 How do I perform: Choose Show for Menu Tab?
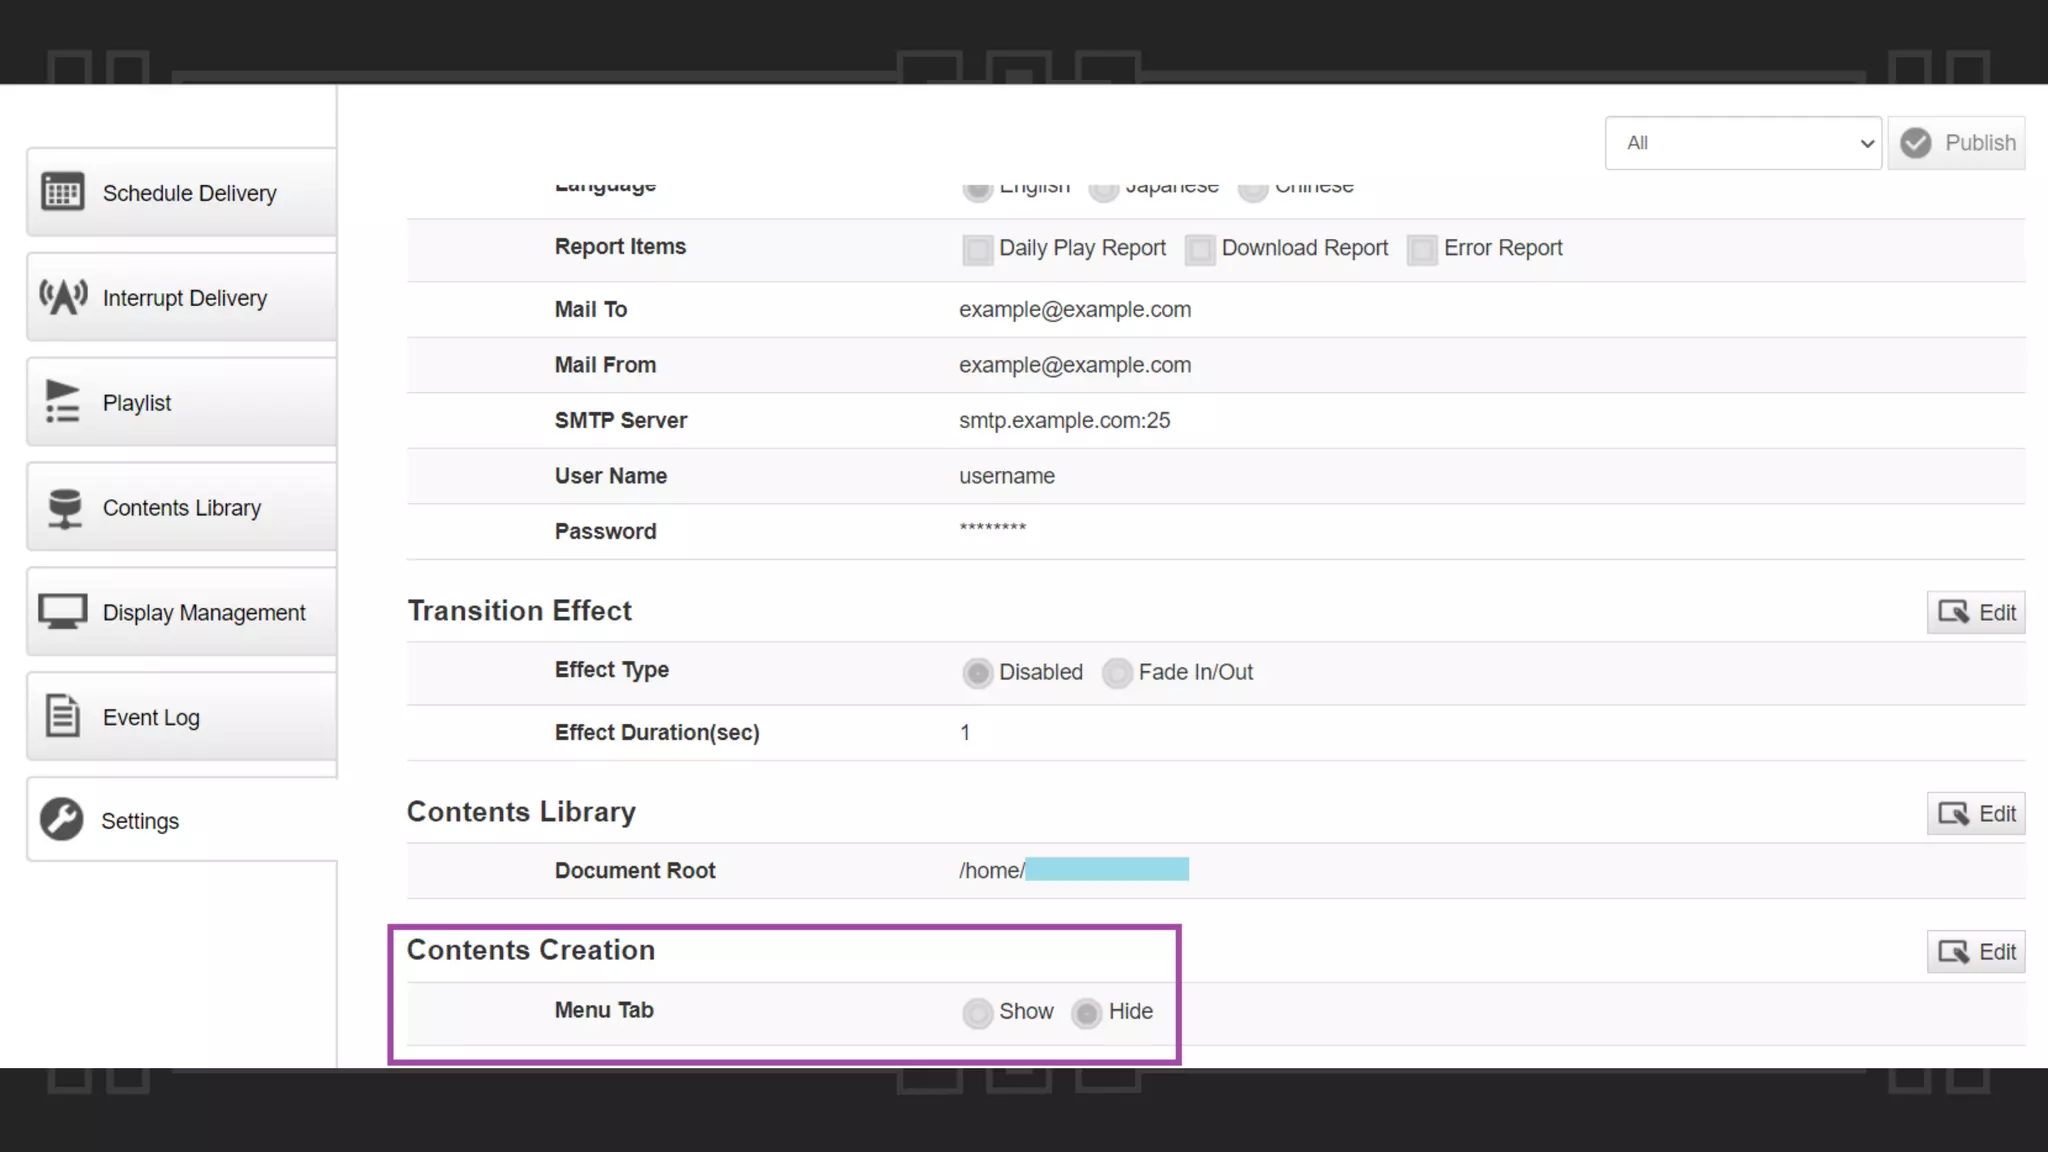[977, 1013]
